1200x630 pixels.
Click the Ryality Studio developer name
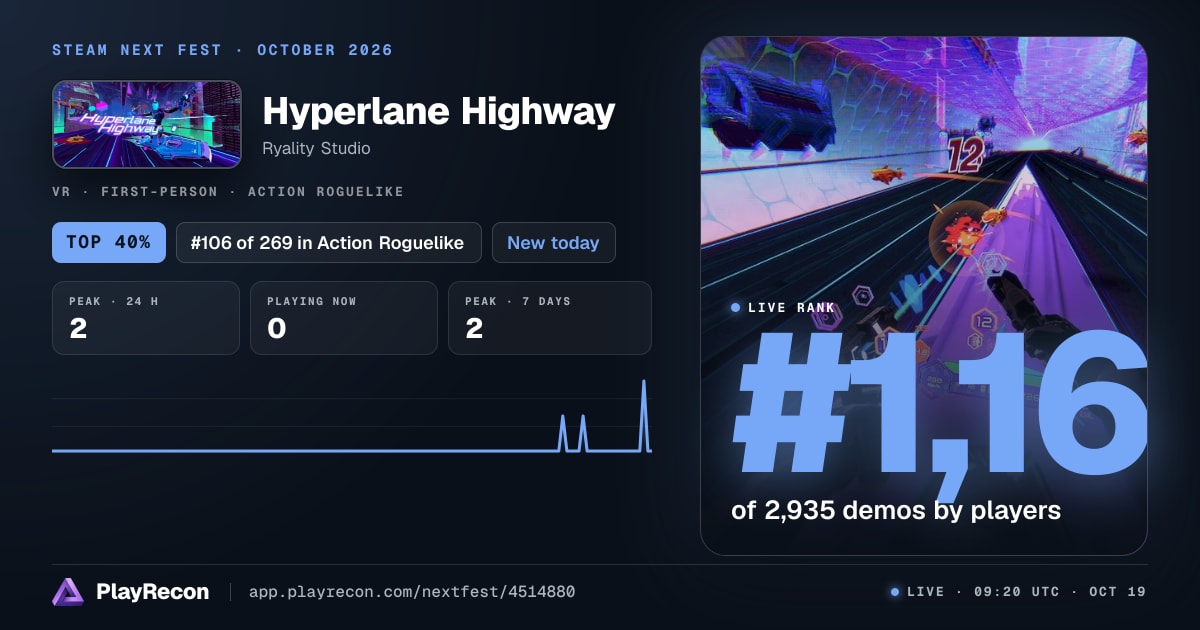(316, 148)
